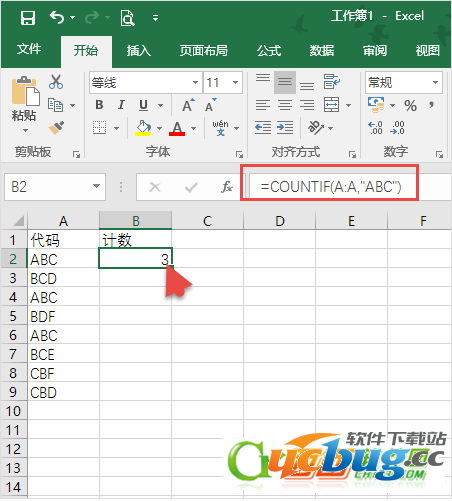The height and width of the screenshot is (501, 452).
Task: Switch to the 页面布局 tab
Action: tap(204, 51)
